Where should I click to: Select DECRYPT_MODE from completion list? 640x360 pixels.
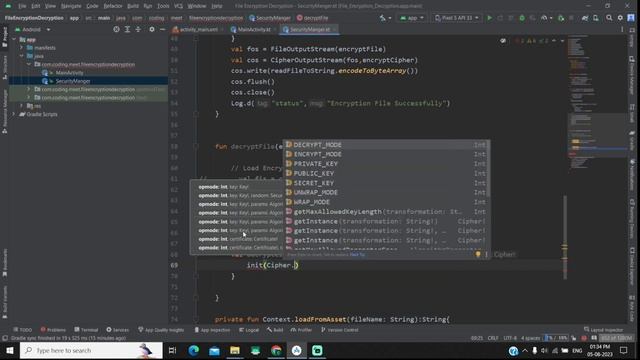(x=386, y=145)
